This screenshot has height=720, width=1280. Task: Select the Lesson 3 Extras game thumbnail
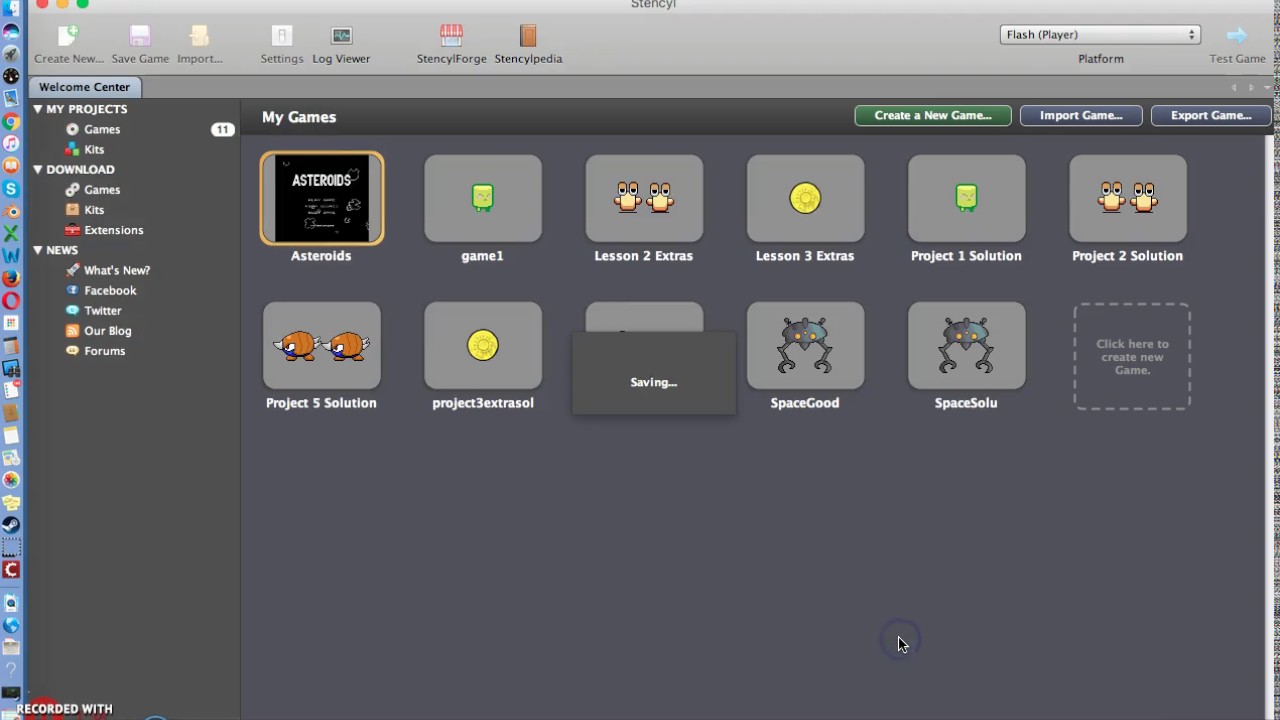(805, 198)
